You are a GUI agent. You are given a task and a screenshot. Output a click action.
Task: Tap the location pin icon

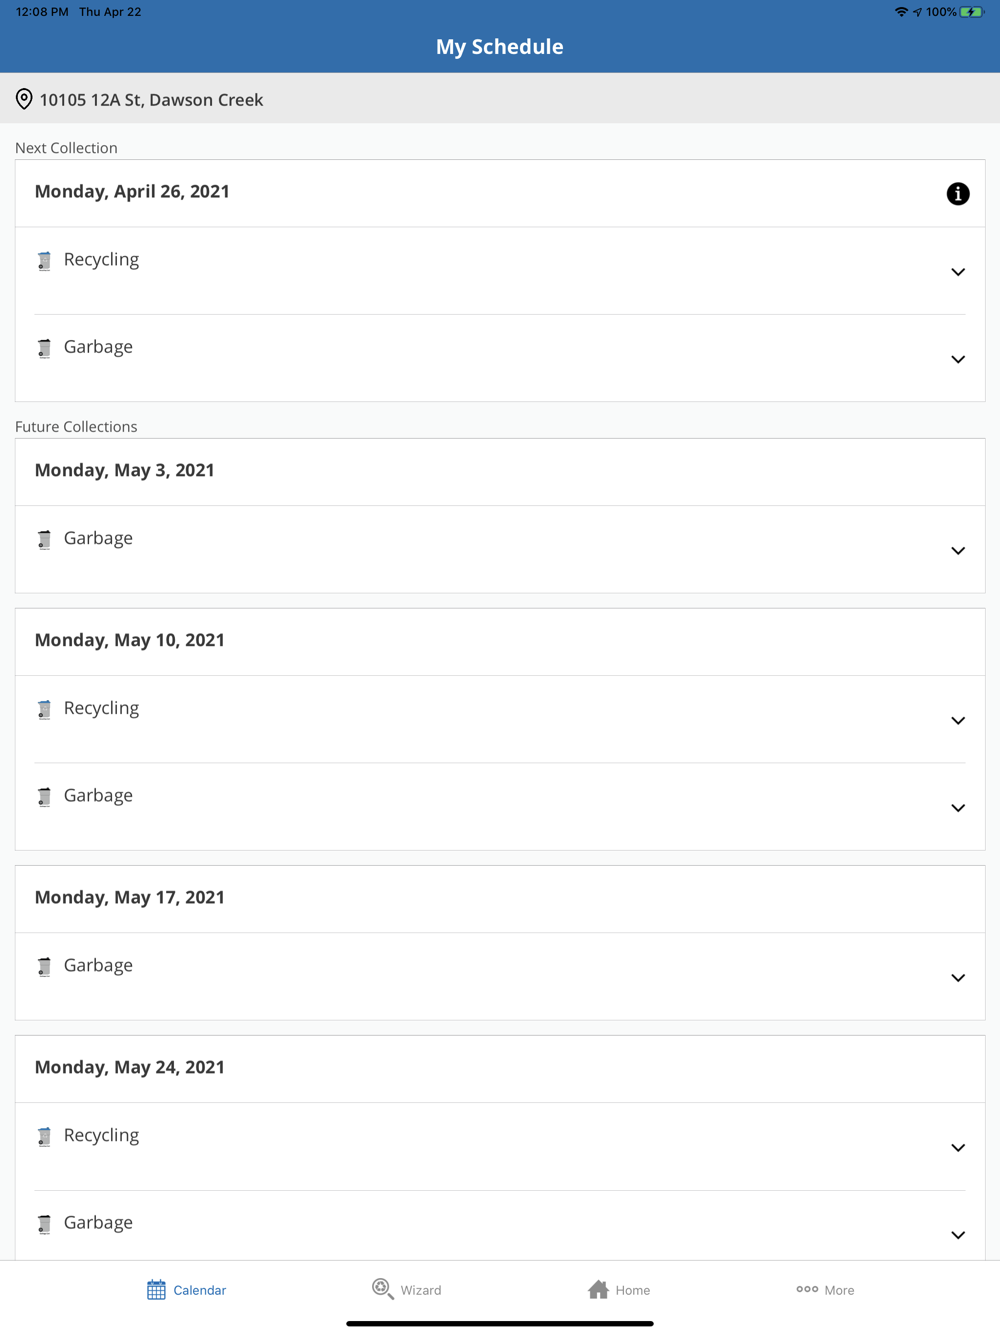(x=24, y=99)
